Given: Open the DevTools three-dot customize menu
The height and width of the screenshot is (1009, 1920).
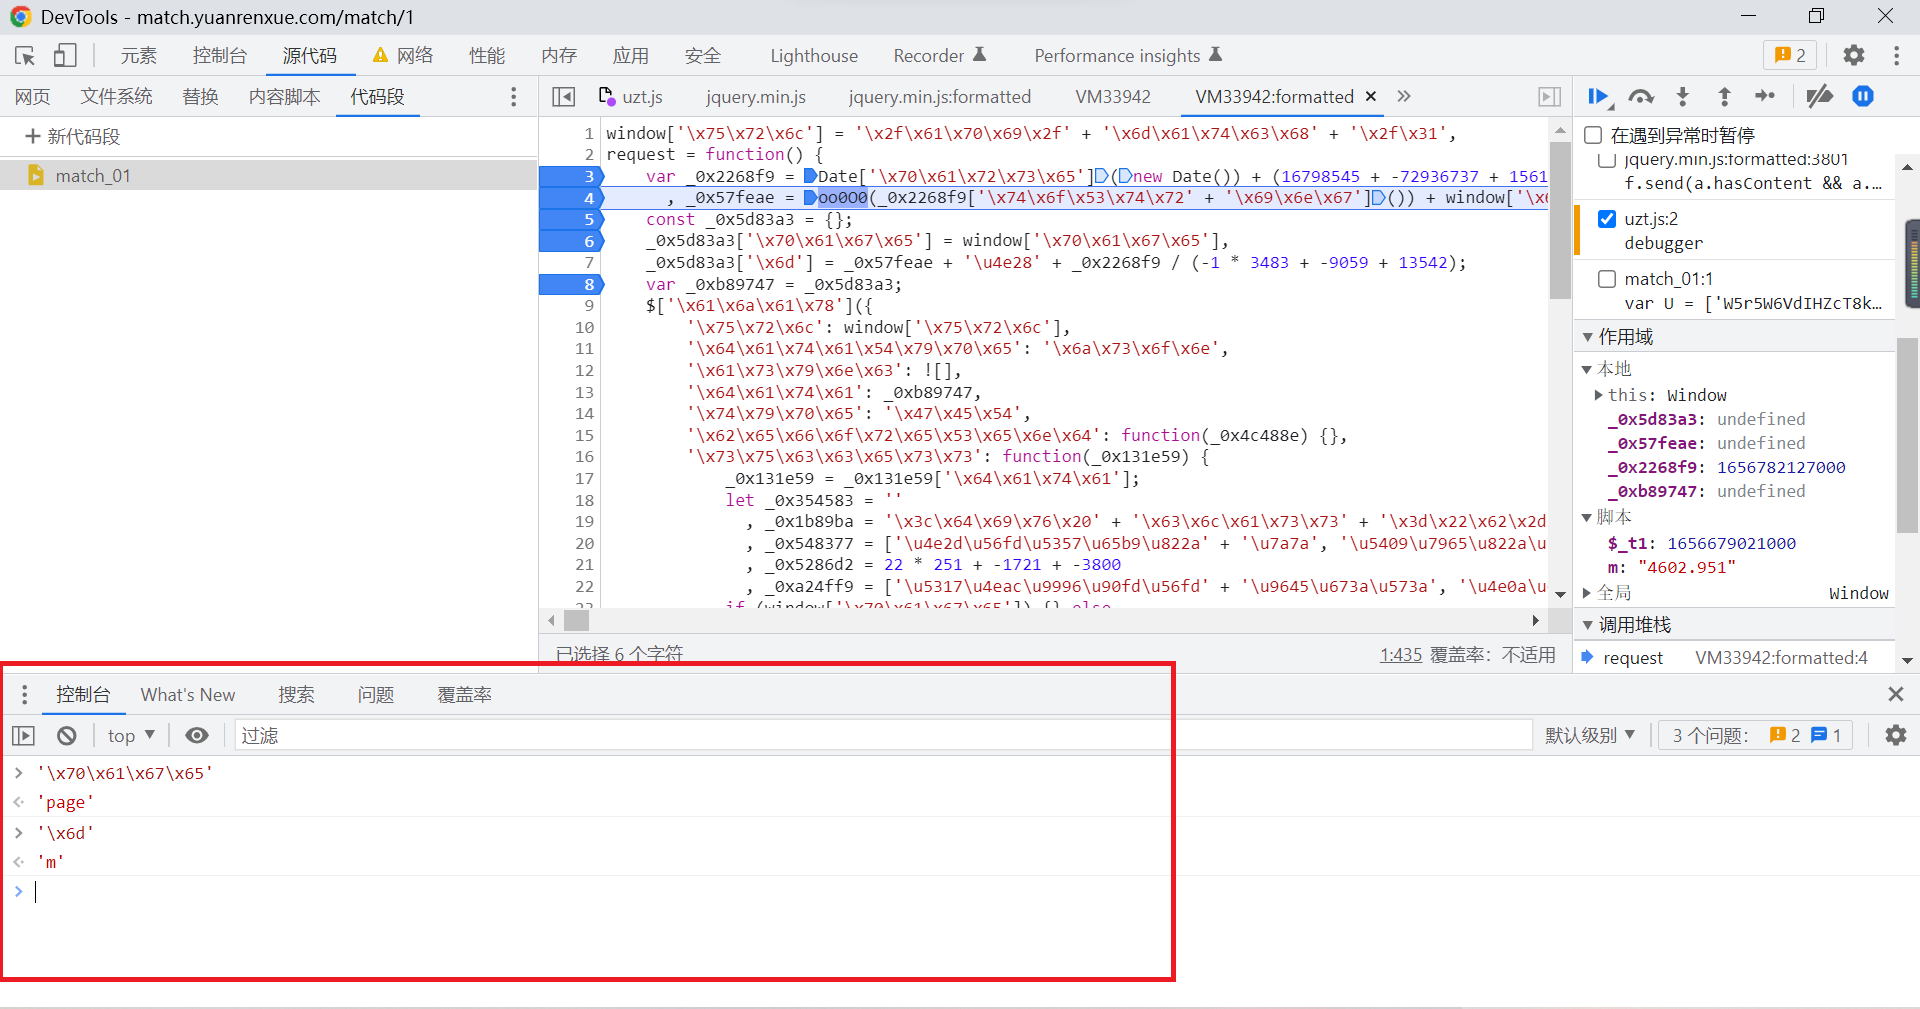Looking at the screenshot, I should (x=1896, y=56).
